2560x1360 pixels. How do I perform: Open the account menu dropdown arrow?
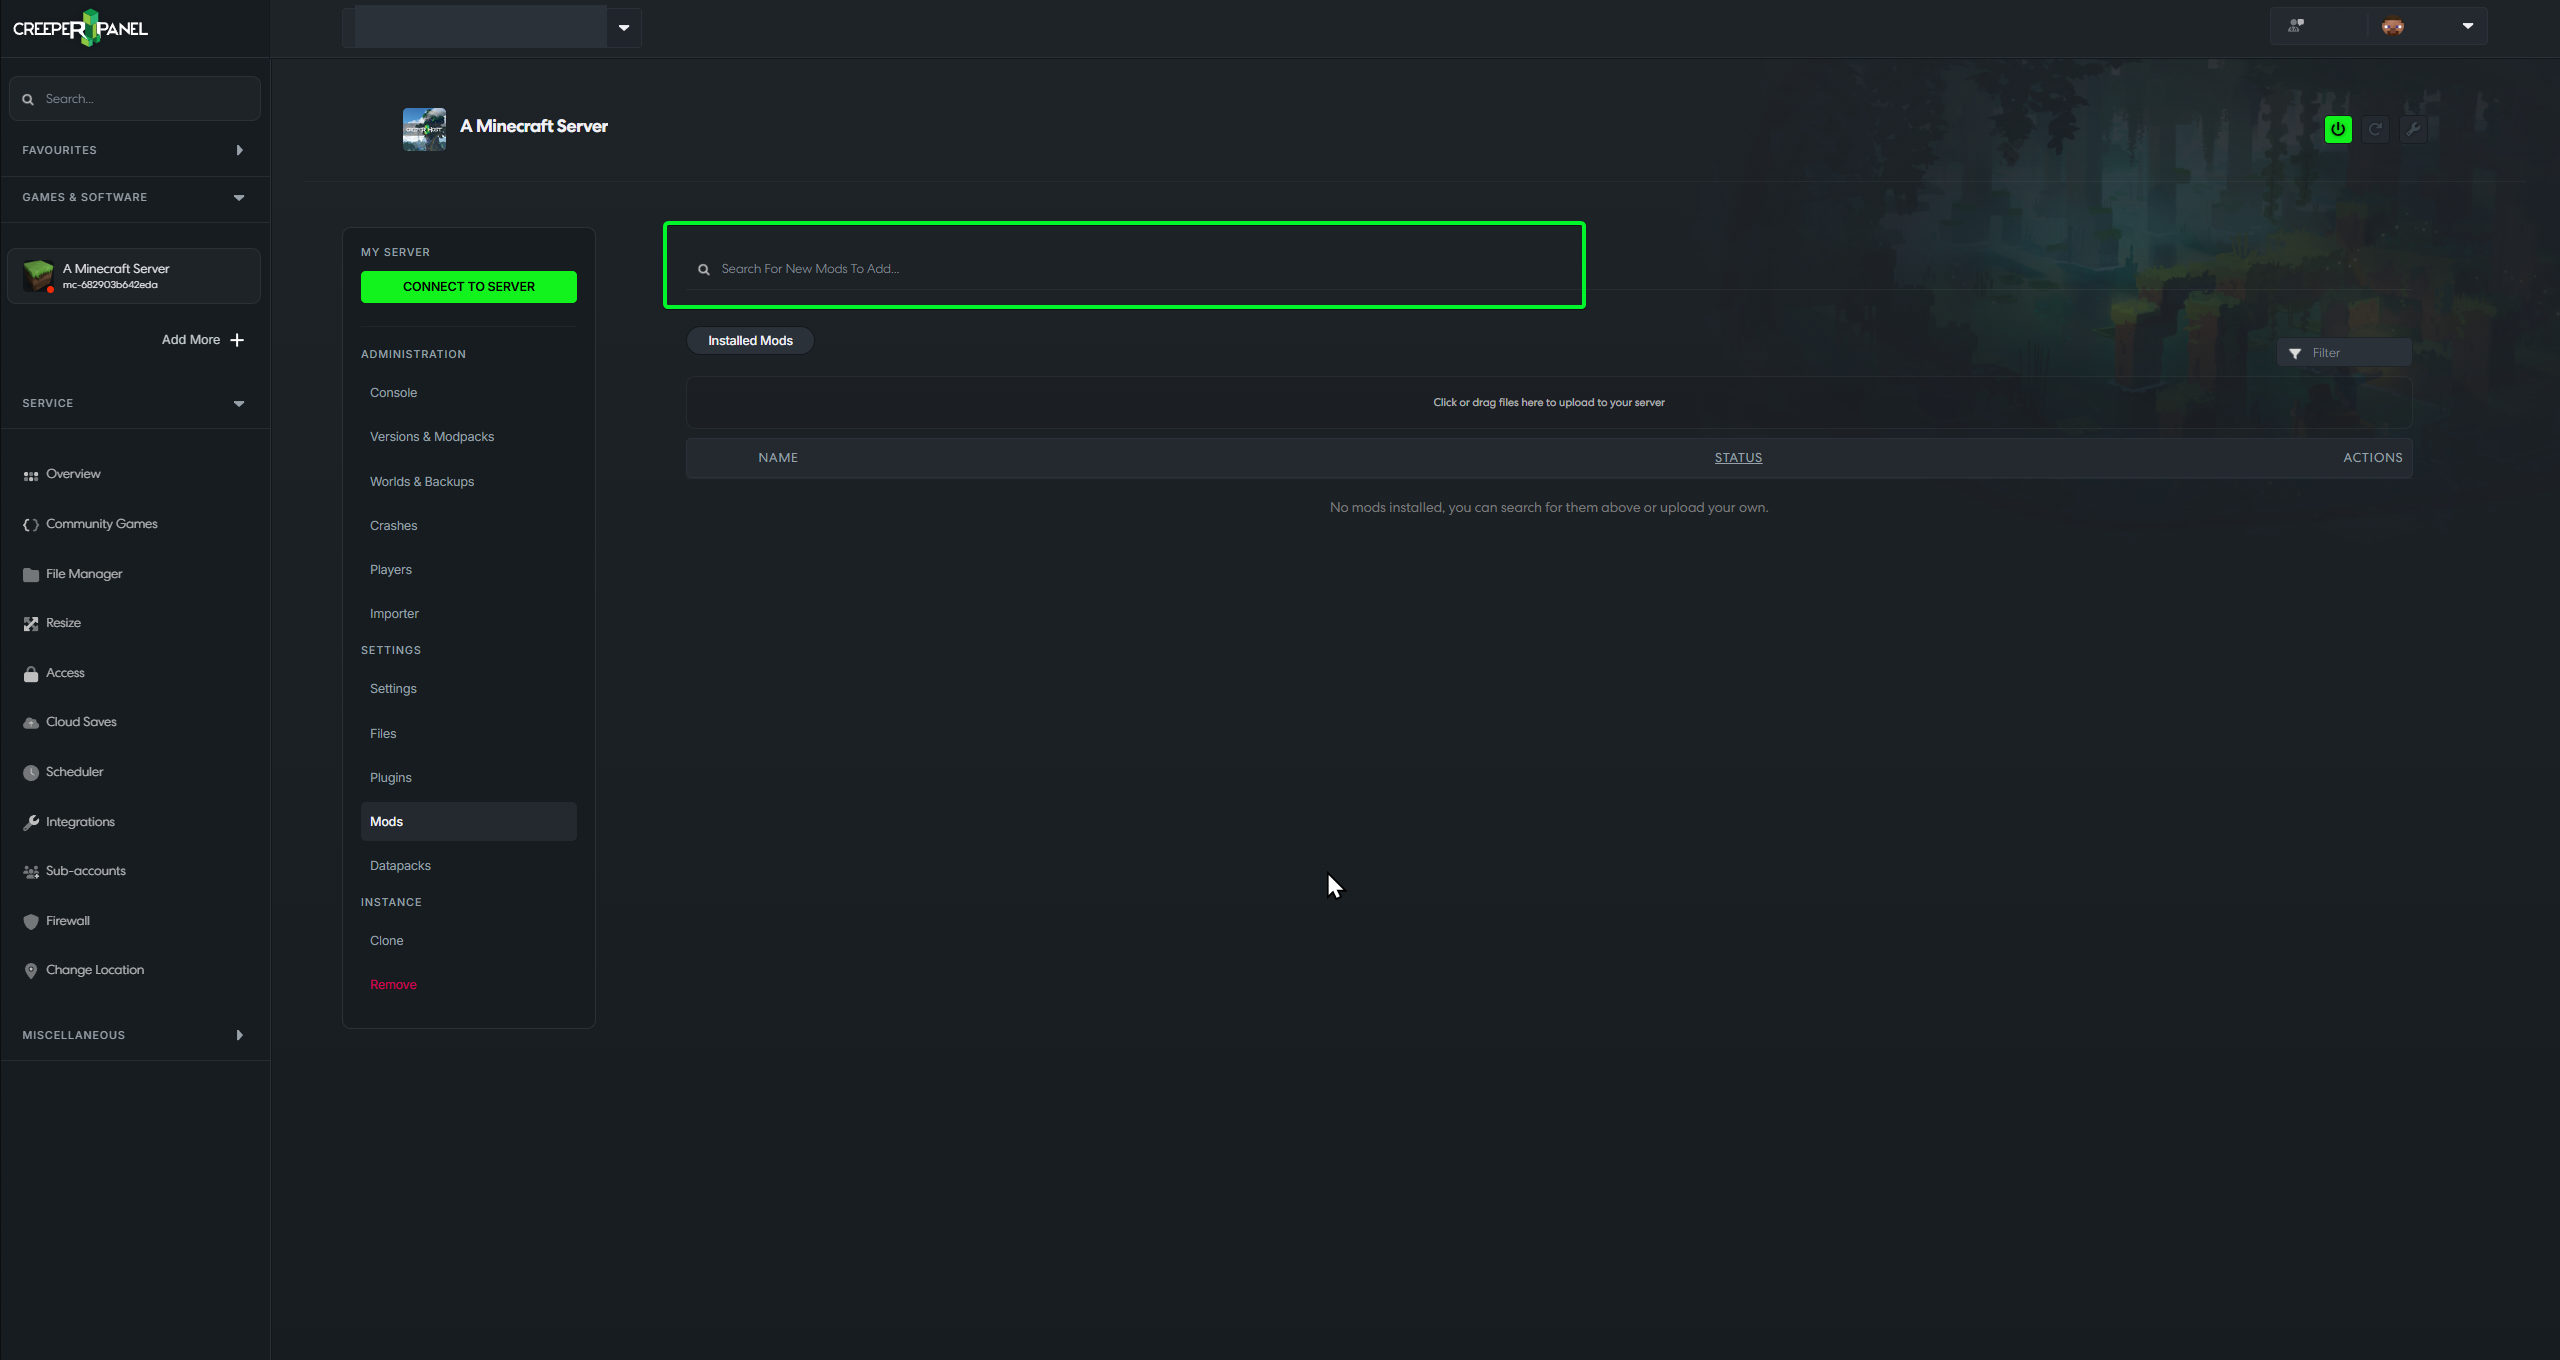pyautogui.click(x=2468, y=26)
